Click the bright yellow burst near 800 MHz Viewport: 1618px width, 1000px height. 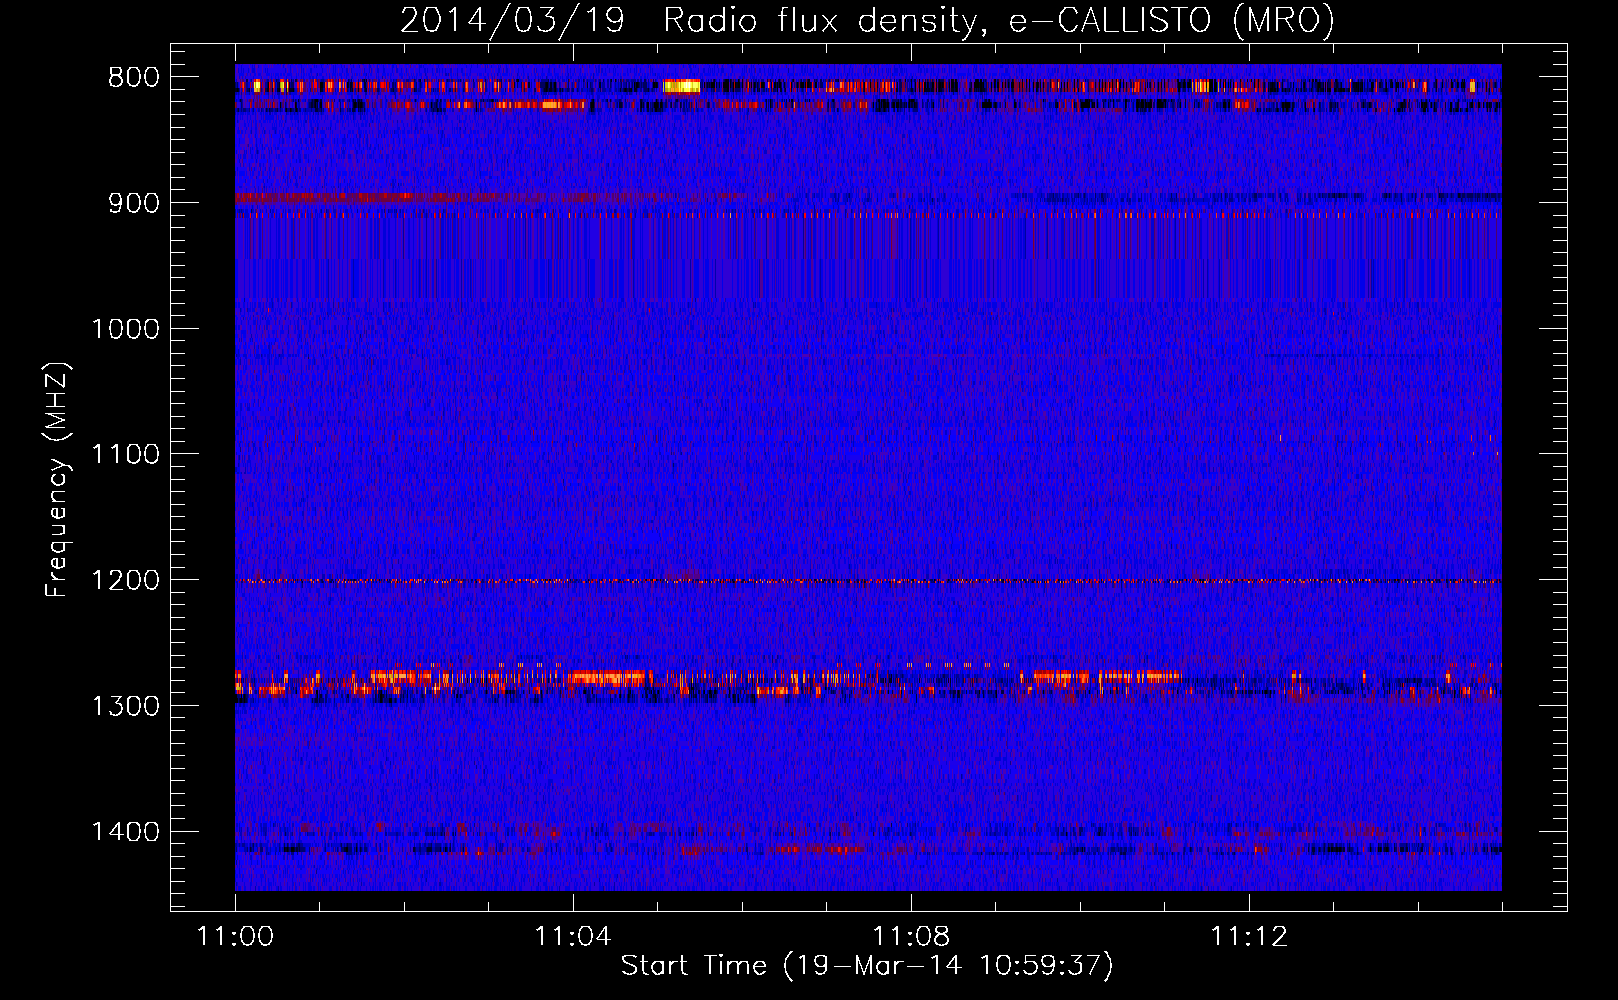pyautogui.click(x=681, y=86)
